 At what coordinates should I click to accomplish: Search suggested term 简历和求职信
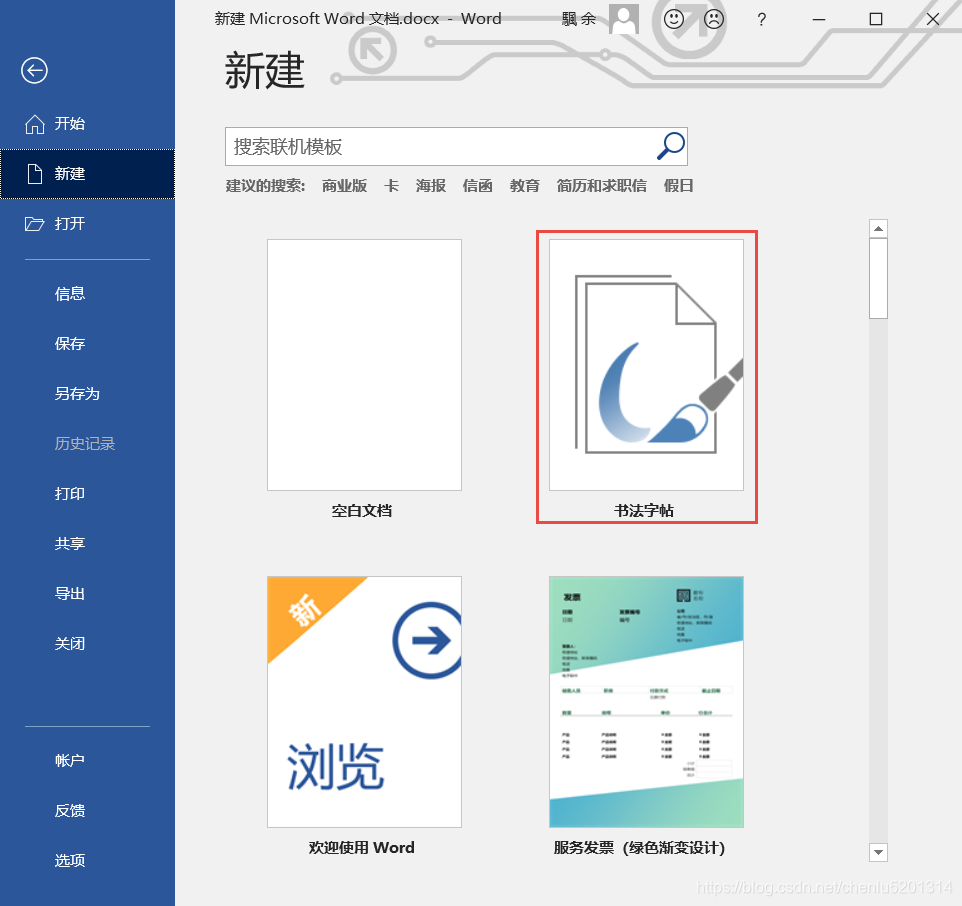(x=601, y=186)
